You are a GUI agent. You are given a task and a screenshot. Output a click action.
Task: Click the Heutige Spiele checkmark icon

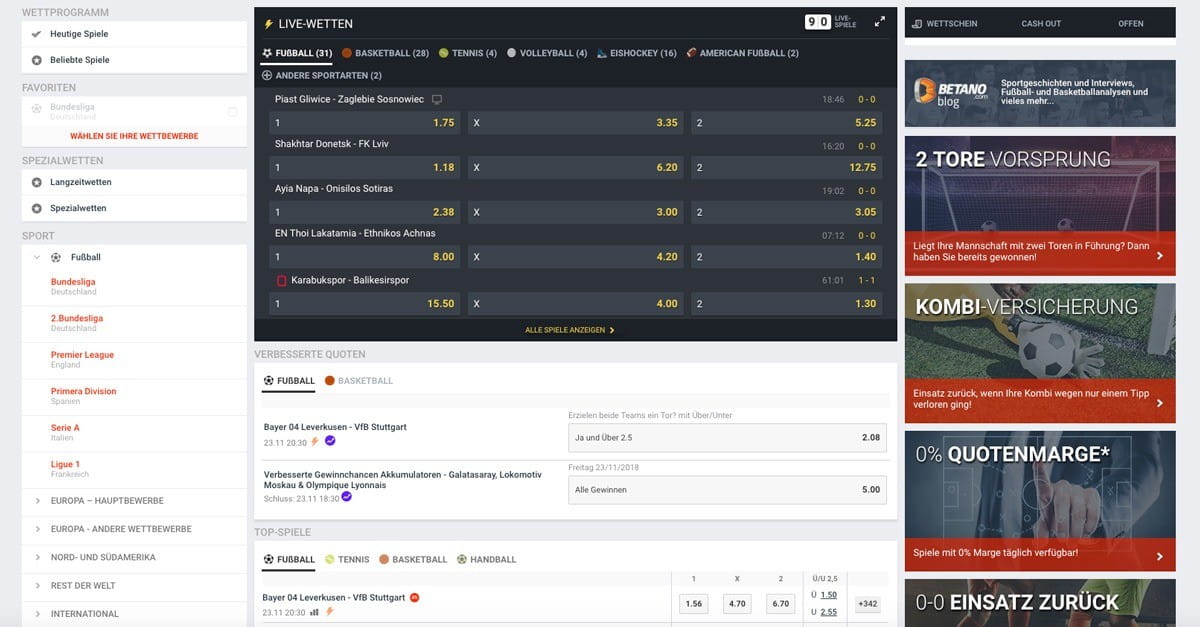pyautogui.click(x=37, y=34)
